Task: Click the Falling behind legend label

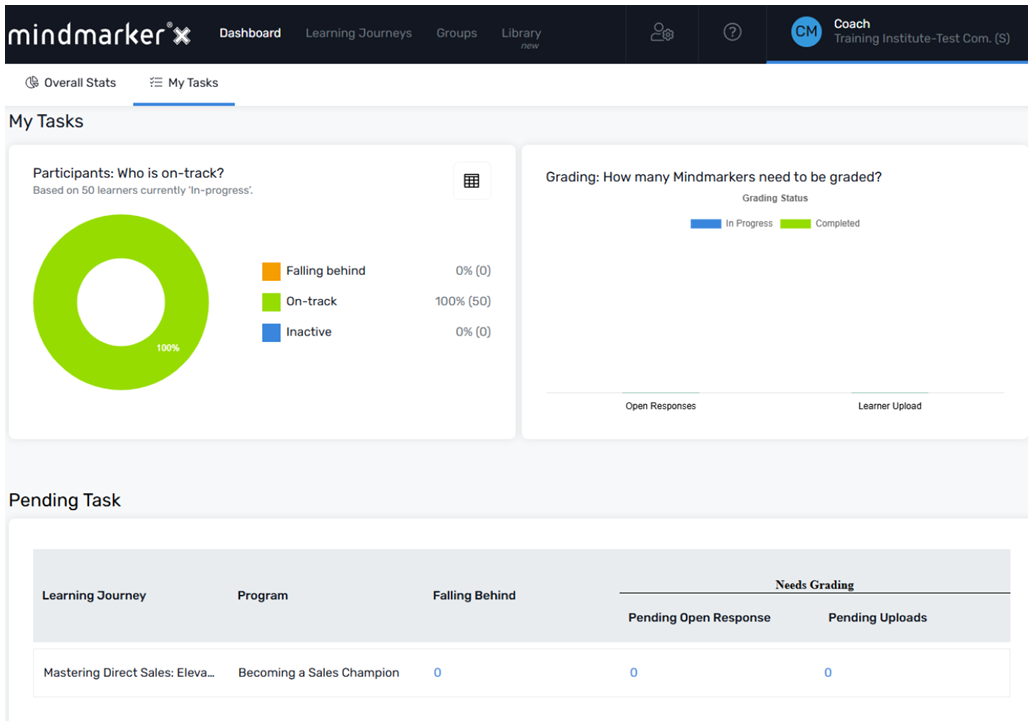Action: pyautogui.click(x=325, y=271)
